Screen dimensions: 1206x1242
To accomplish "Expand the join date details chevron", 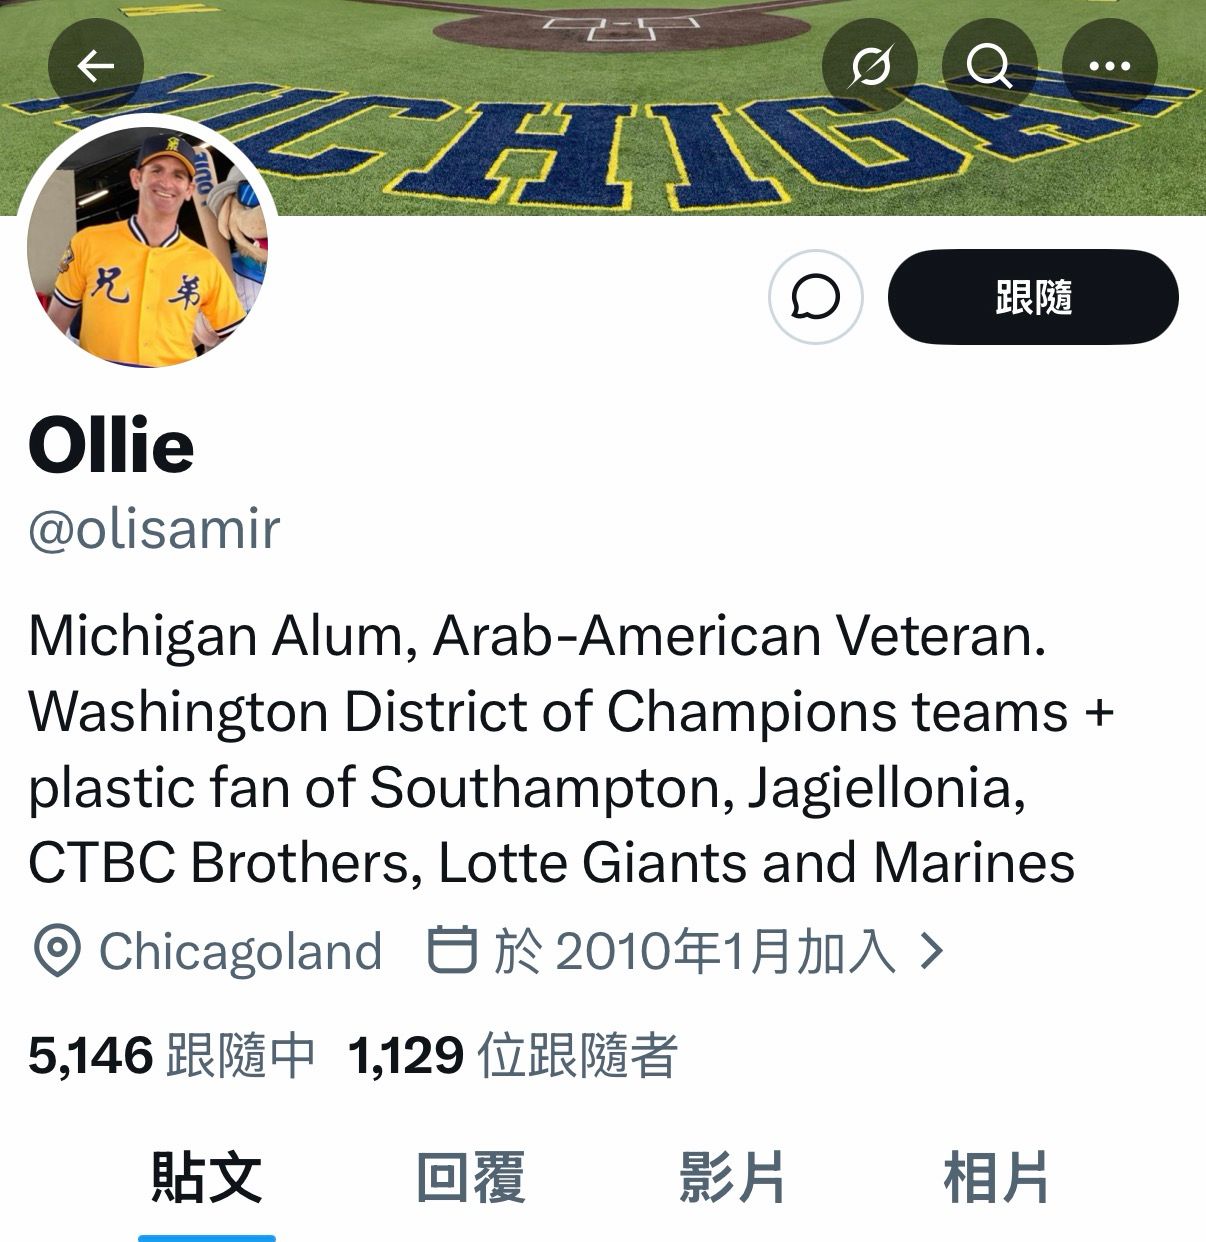I will coord(930,951).
